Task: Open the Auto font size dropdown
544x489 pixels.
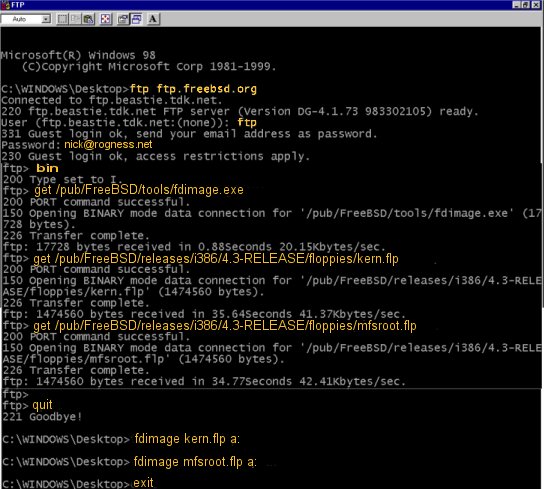Action: pyautogui.click(x=26, y=19)
